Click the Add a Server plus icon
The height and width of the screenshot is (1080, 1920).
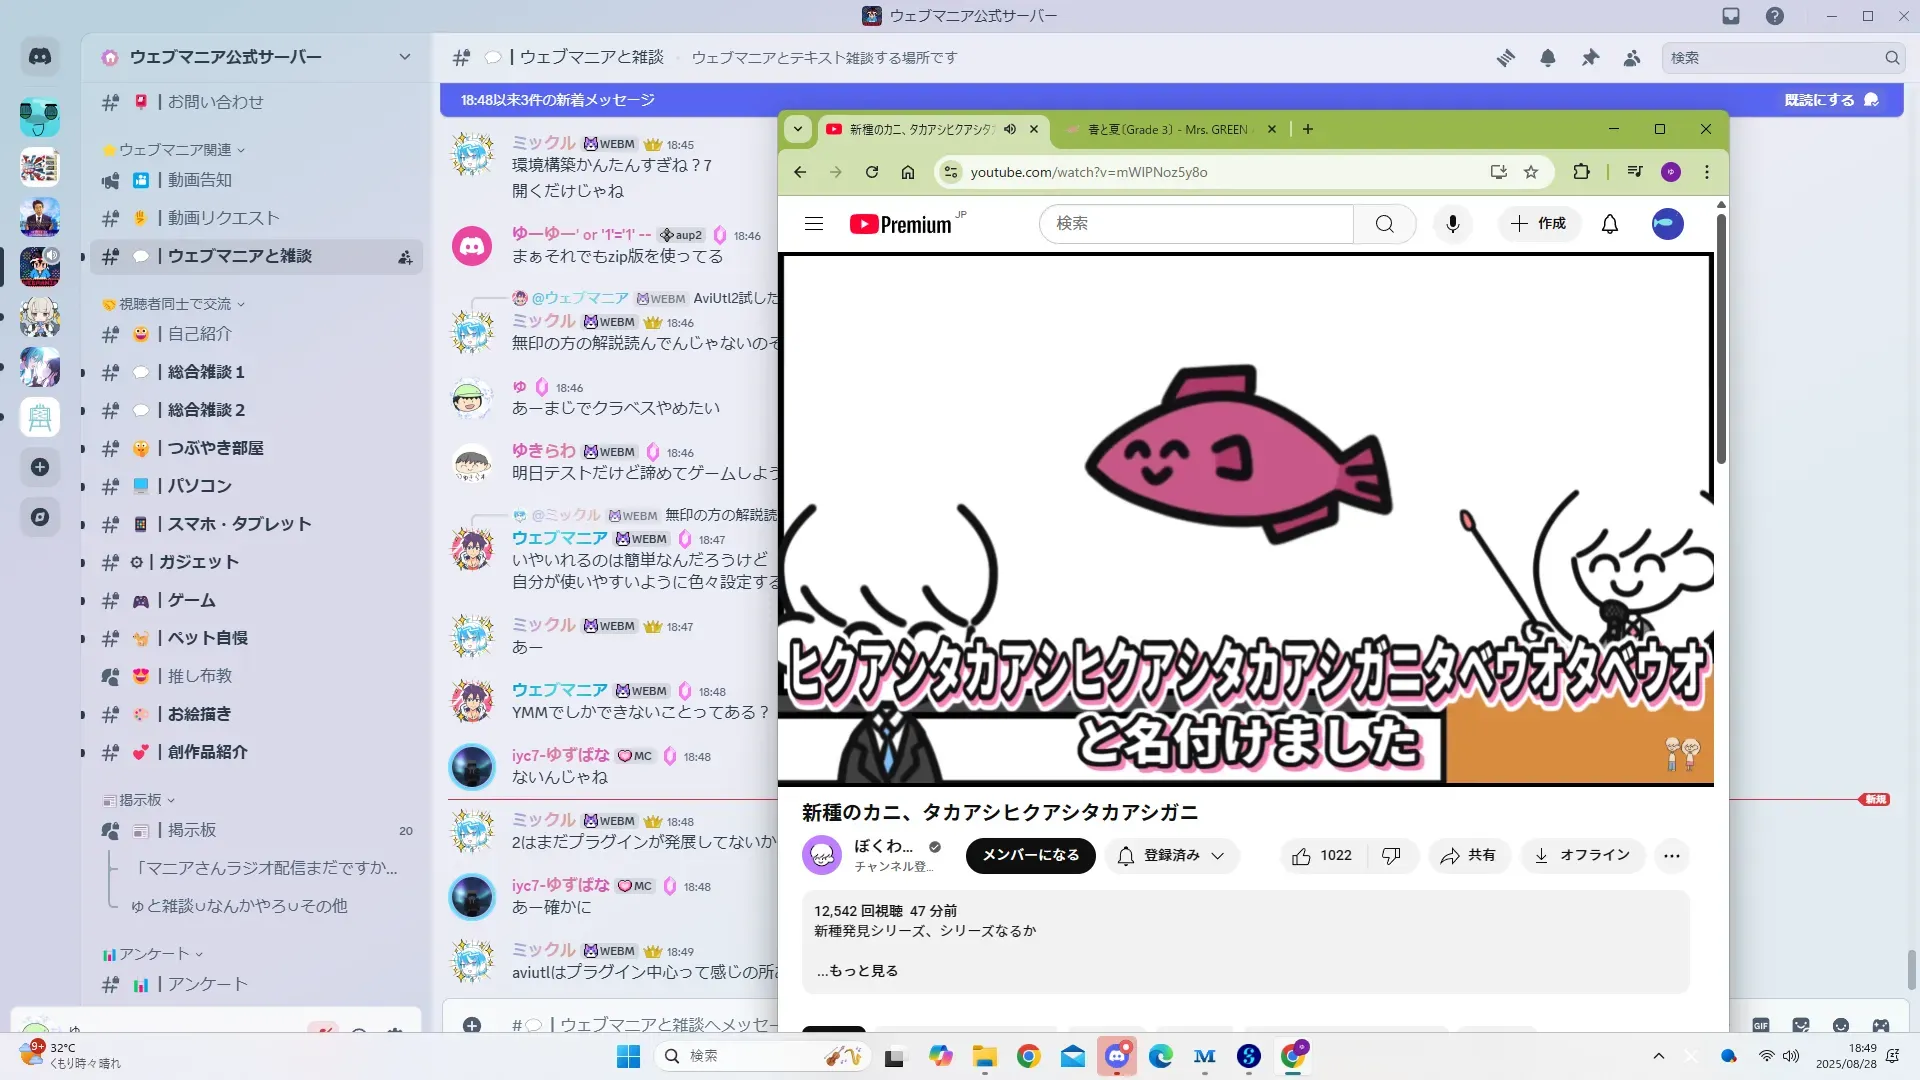click(x=40, y=467)
